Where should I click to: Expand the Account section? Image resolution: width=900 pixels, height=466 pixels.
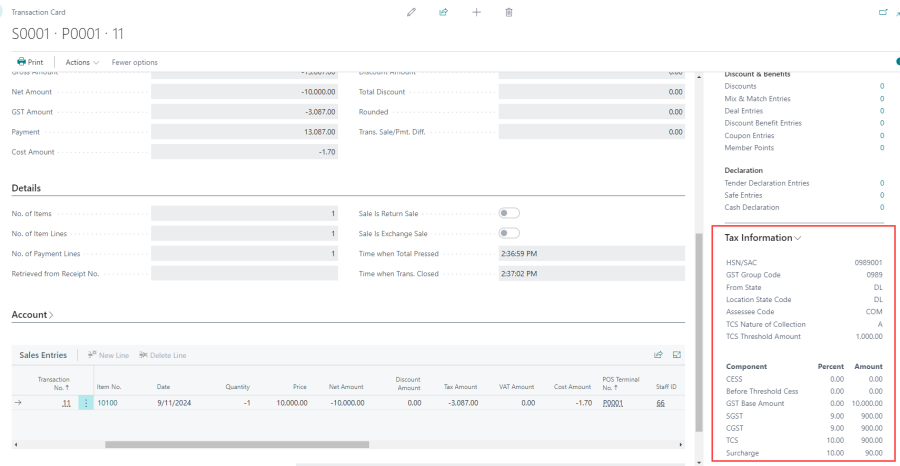[33, 315]
